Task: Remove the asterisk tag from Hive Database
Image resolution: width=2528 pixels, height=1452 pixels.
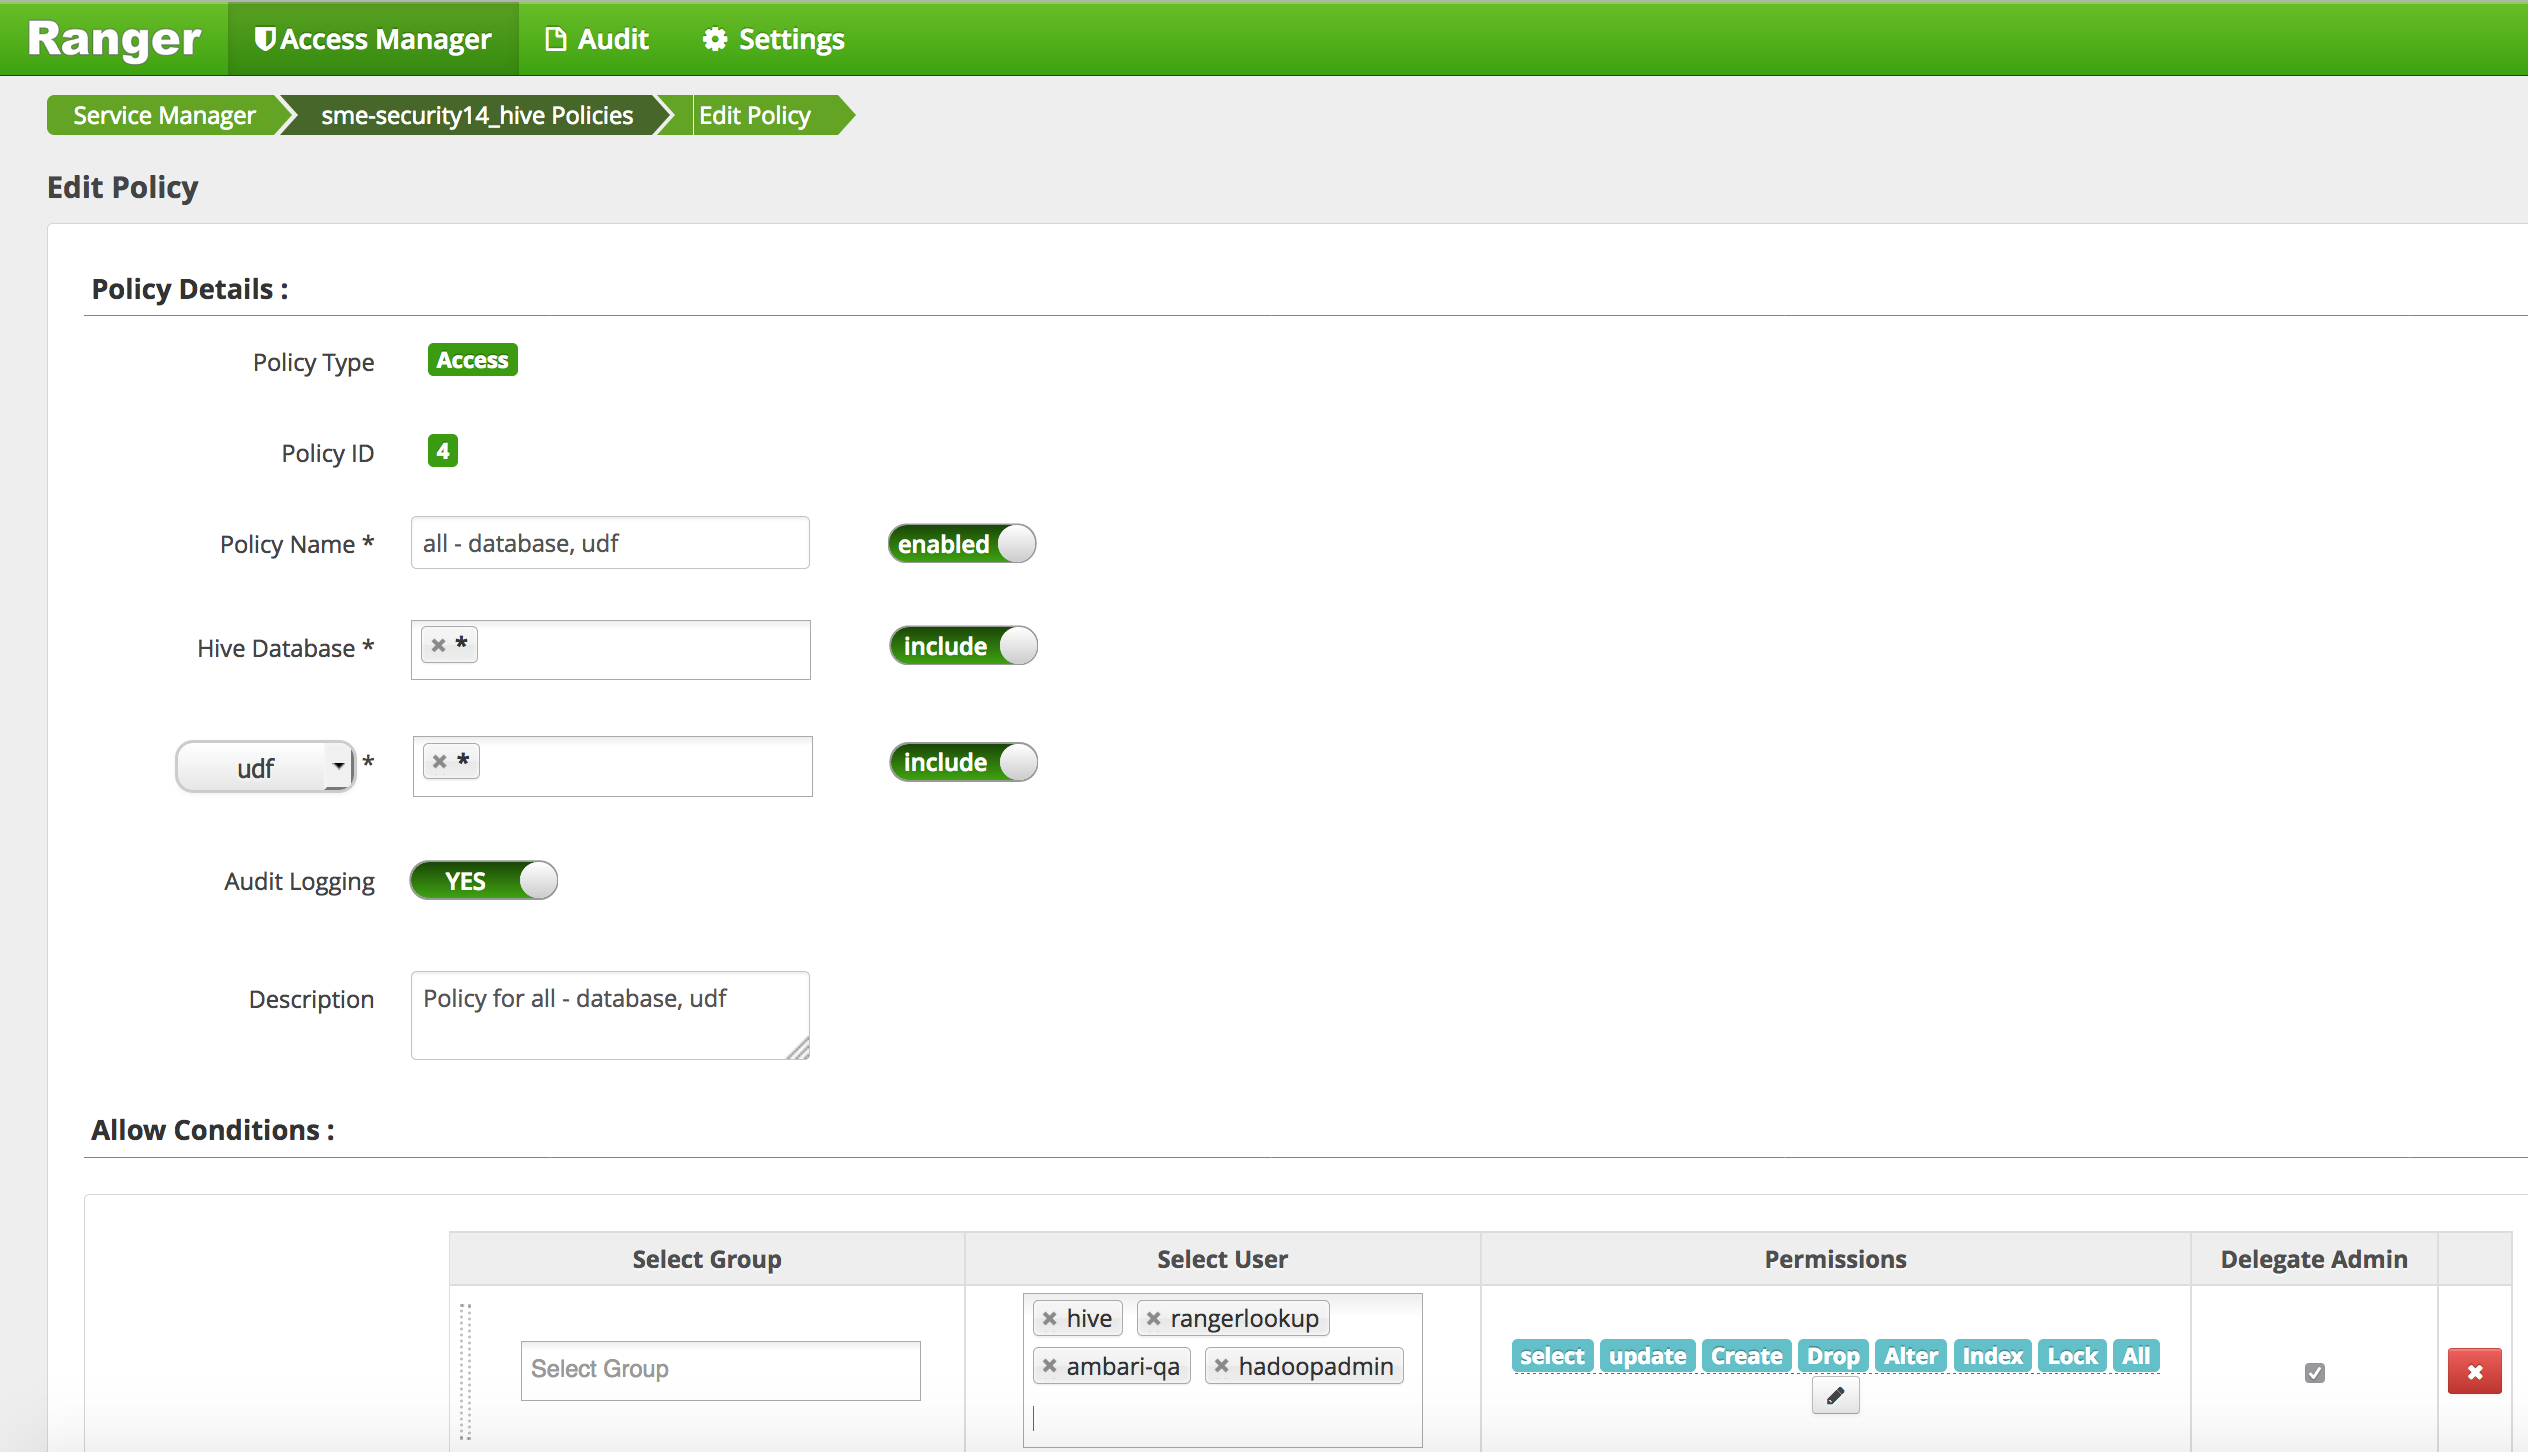Action: coord(438,646)
